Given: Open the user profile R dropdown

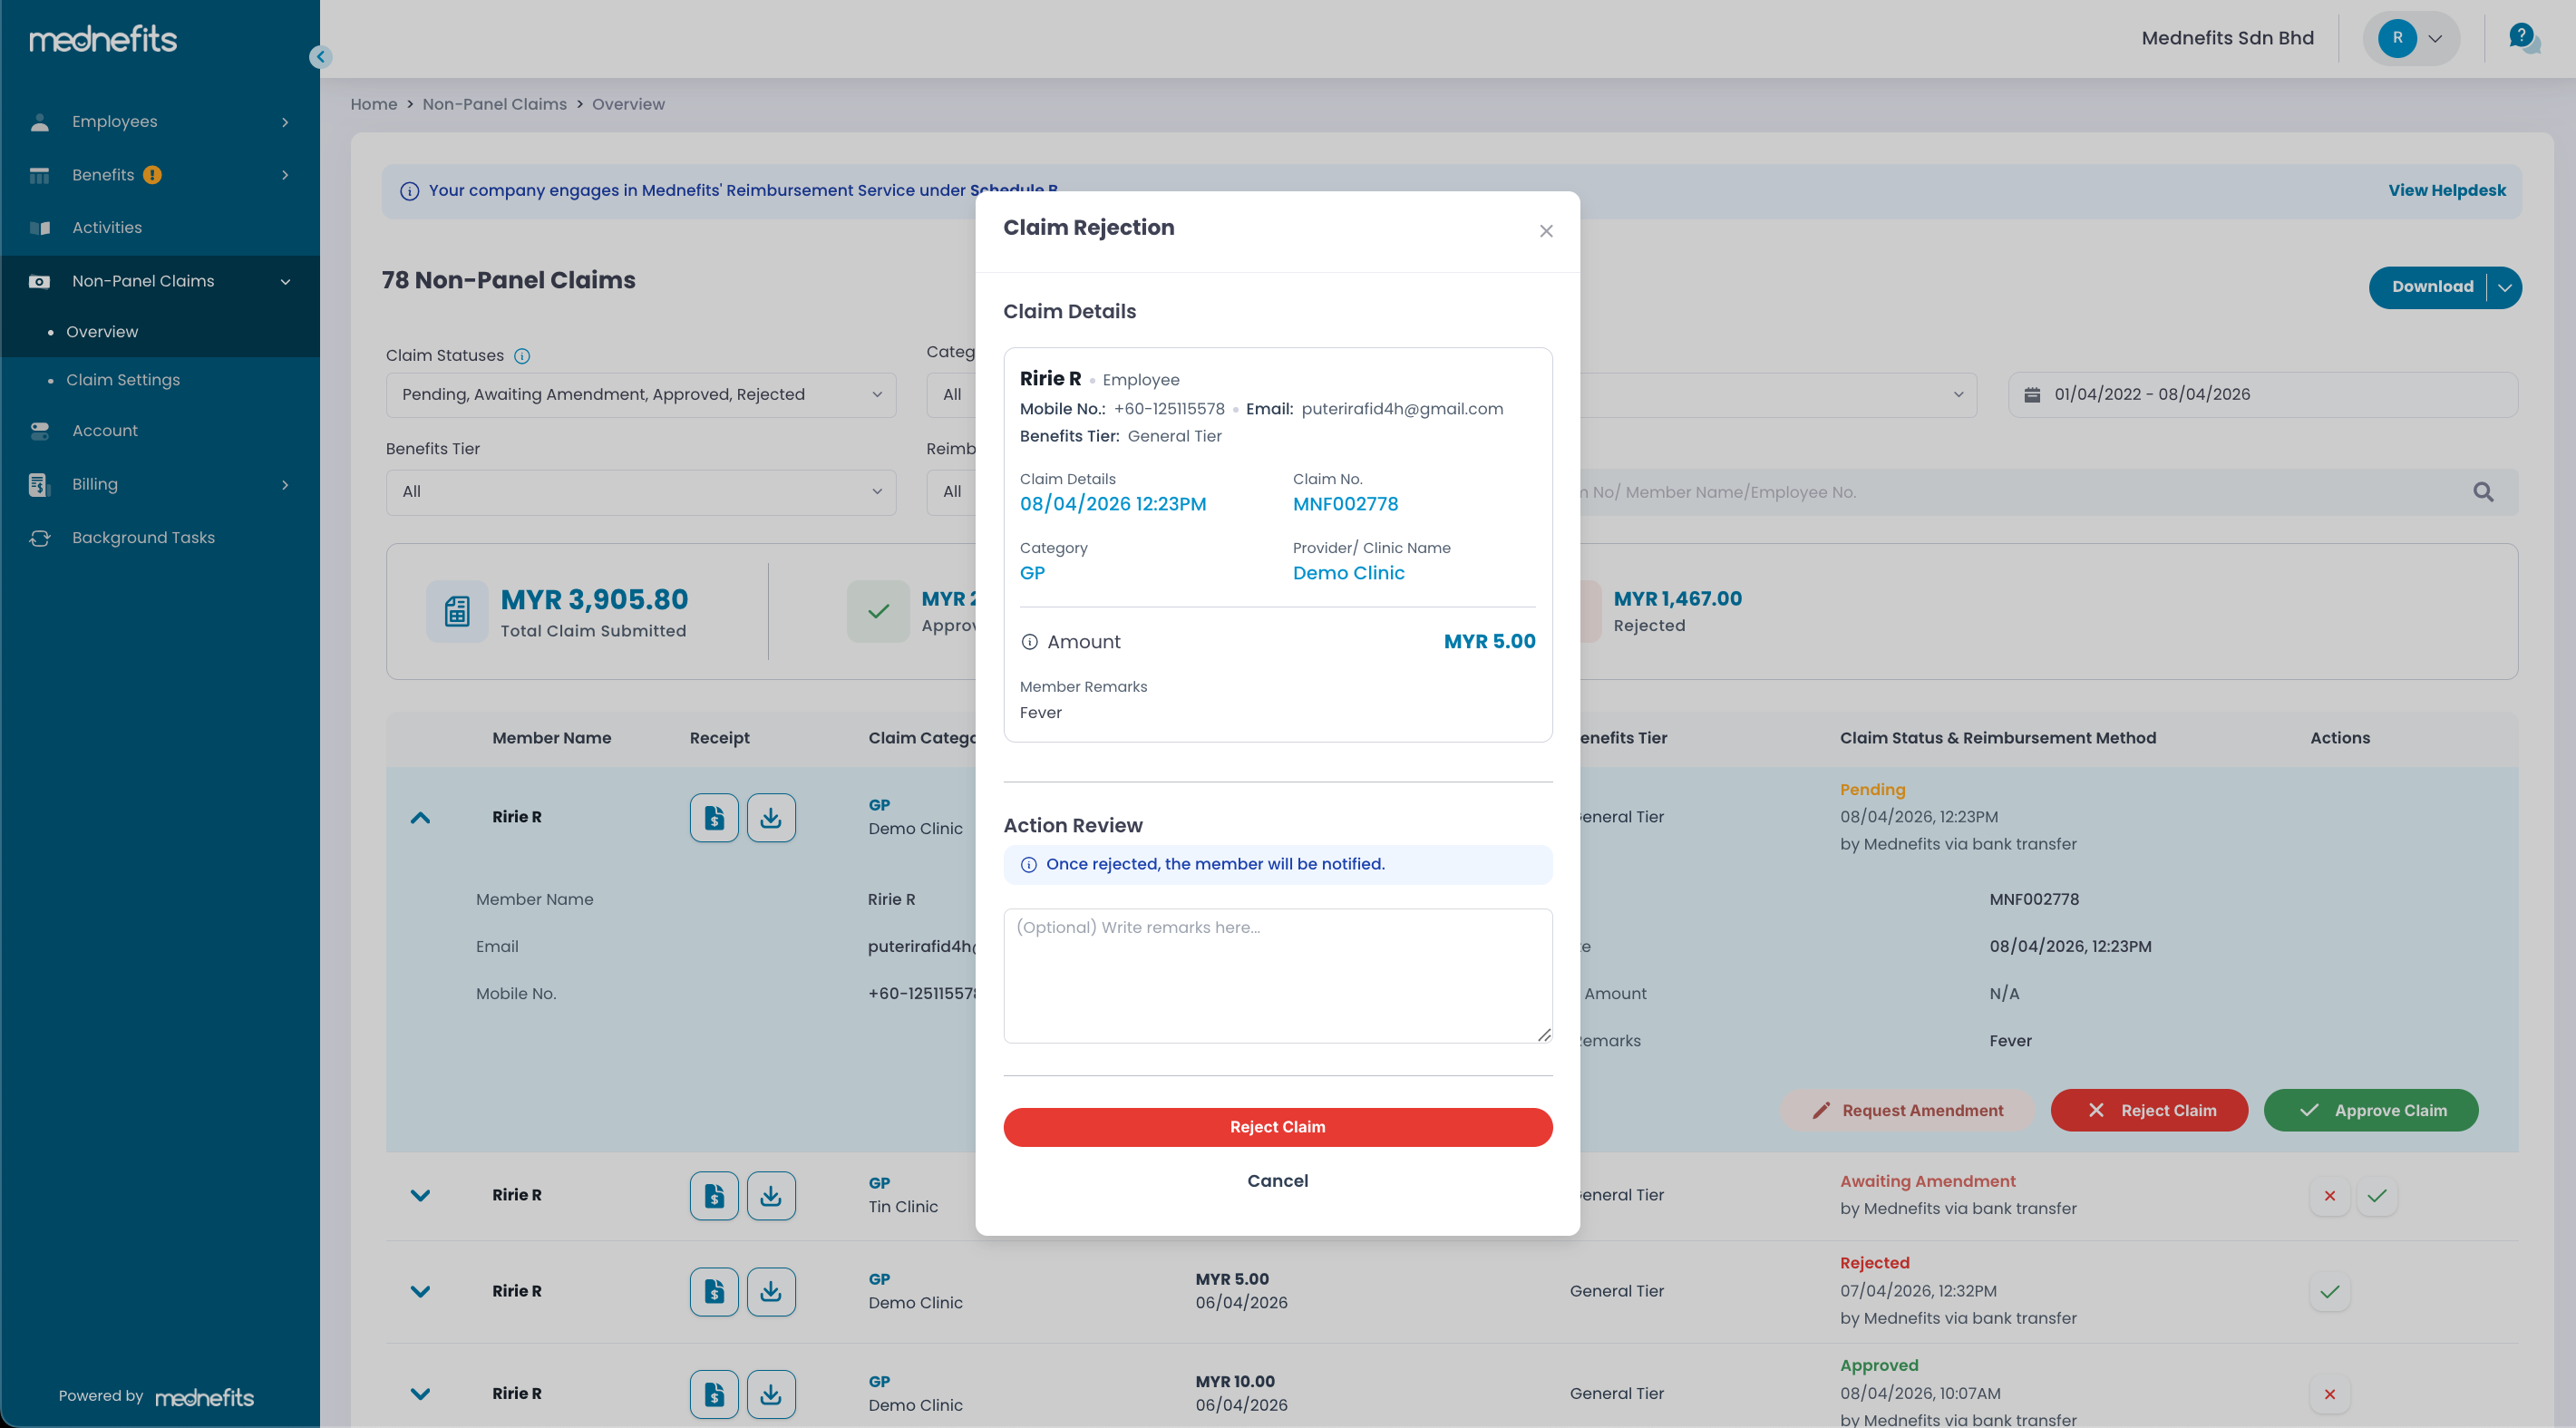Looking at the screenshot, I should pos(2411,38).
